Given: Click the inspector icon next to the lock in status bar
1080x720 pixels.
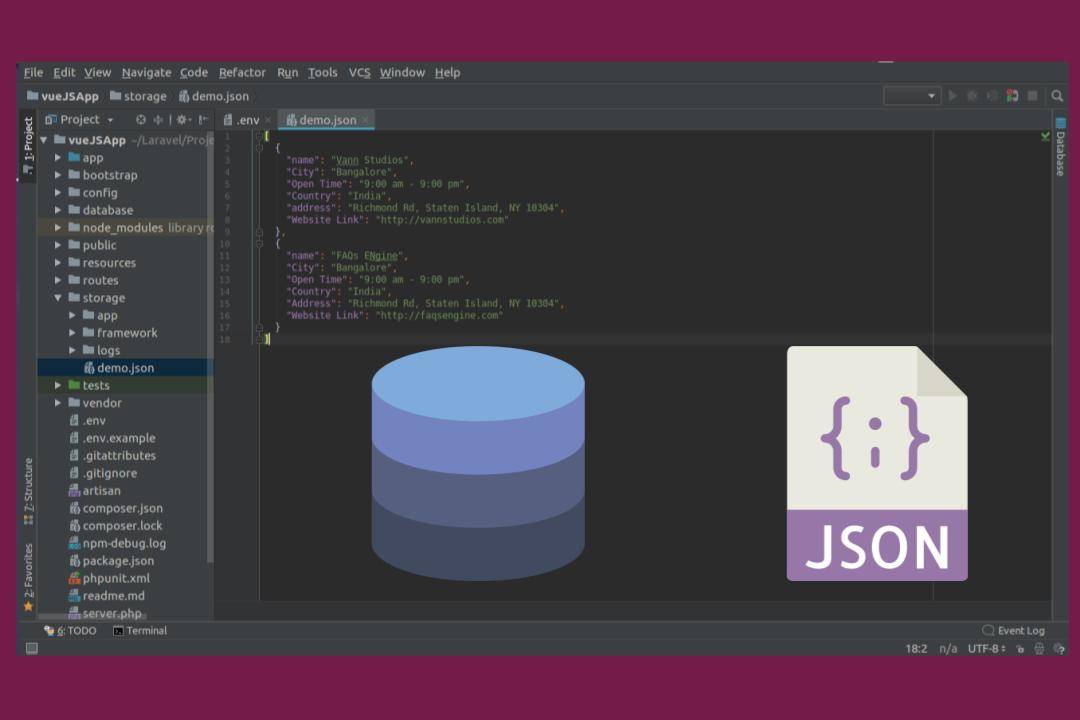Looking at the screenshot, I should [1039, 648].
